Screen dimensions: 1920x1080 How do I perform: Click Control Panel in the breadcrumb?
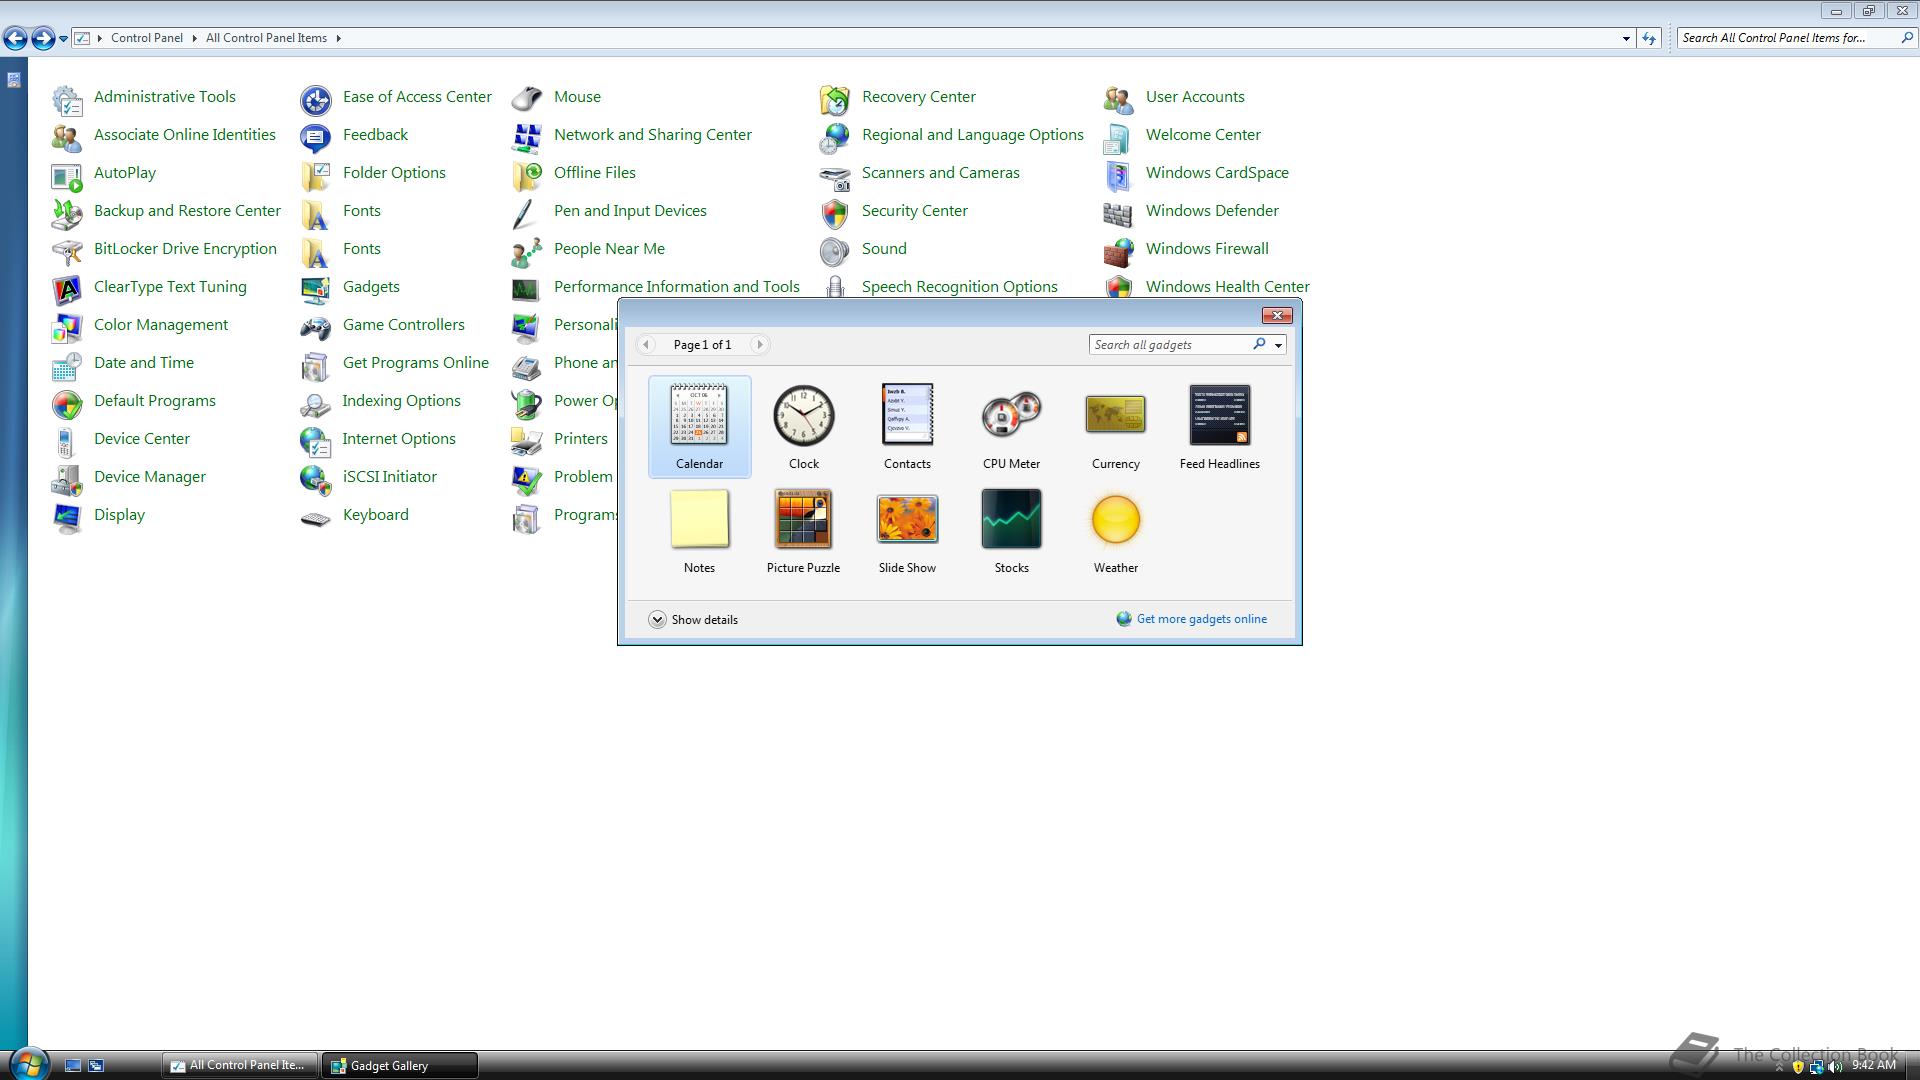point(147,38)
